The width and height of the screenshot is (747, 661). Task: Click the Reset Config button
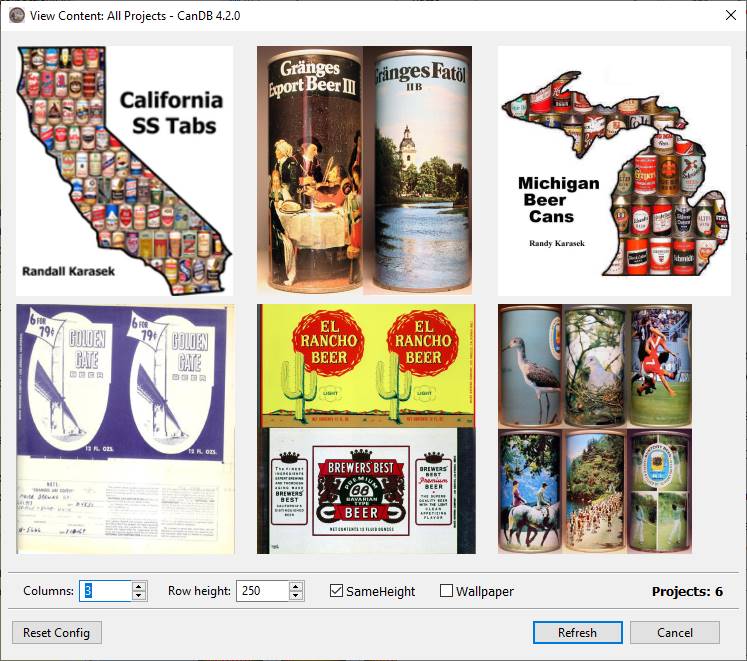click(57, 633)
